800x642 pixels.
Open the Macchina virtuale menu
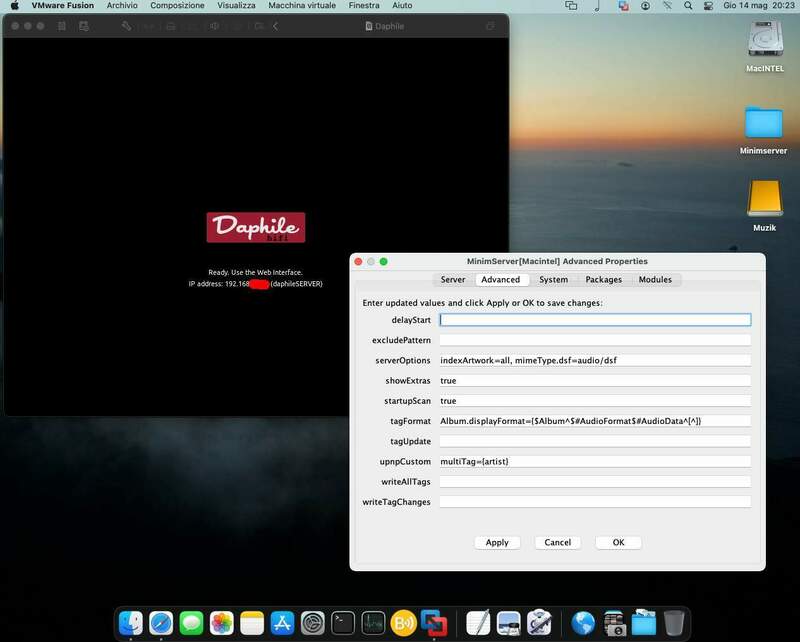tap(302, 6)
